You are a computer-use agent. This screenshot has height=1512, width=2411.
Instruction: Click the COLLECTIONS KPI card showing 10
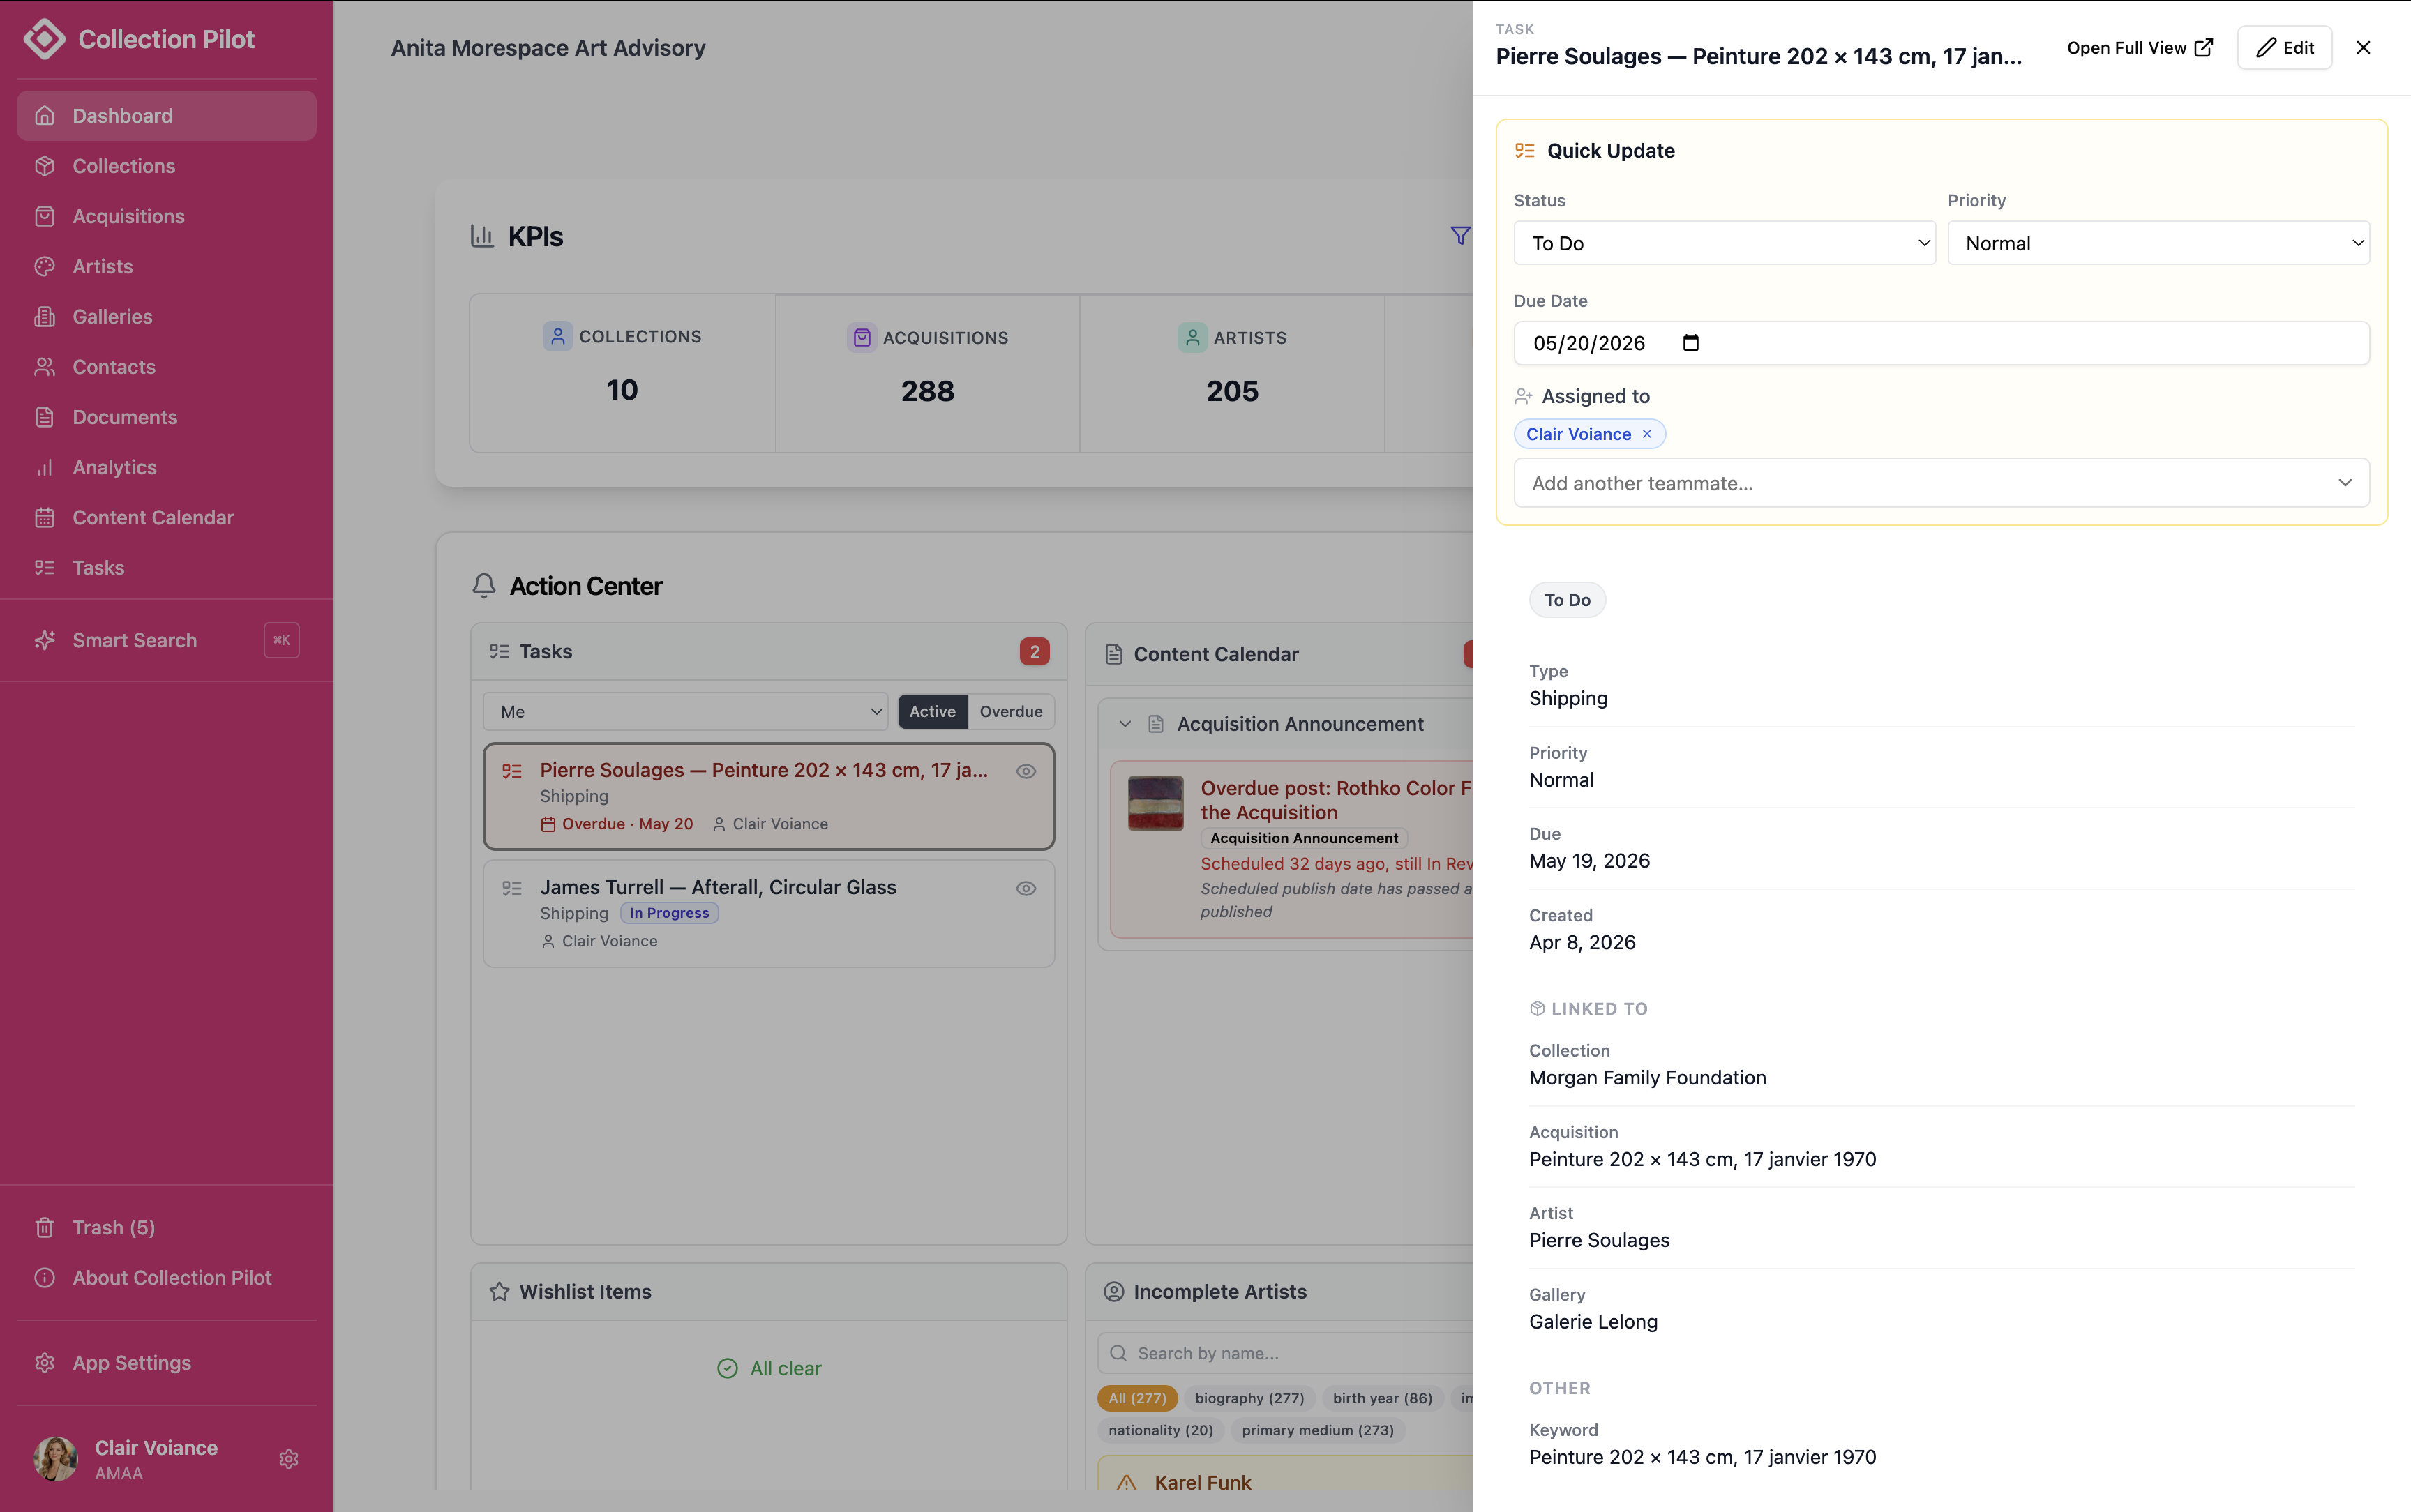pyautogui.click(x=622, y=373)
